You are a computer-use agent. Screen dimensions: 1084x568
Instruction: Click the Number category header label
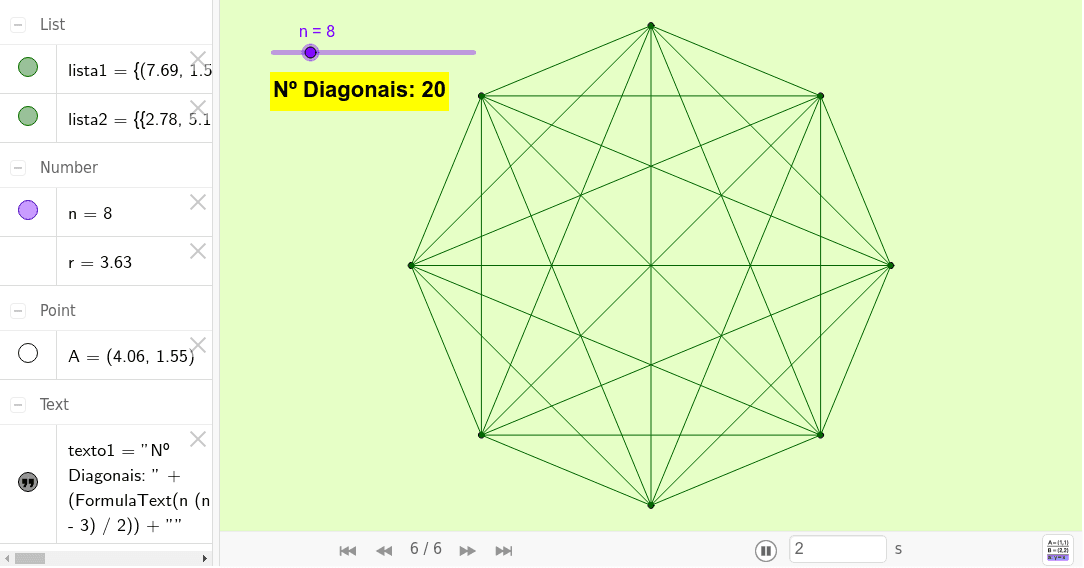68,168
